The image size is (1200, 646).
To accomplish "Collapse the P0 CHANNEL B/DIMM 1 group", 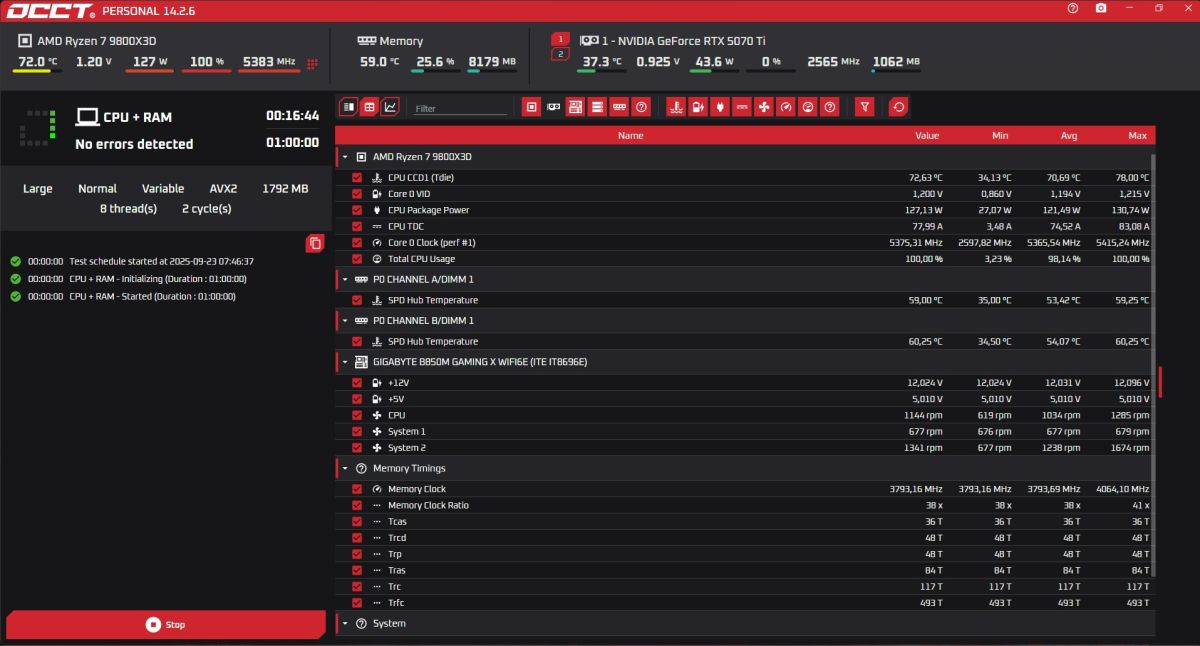I will pyautogui.click(x=345, y=320).
